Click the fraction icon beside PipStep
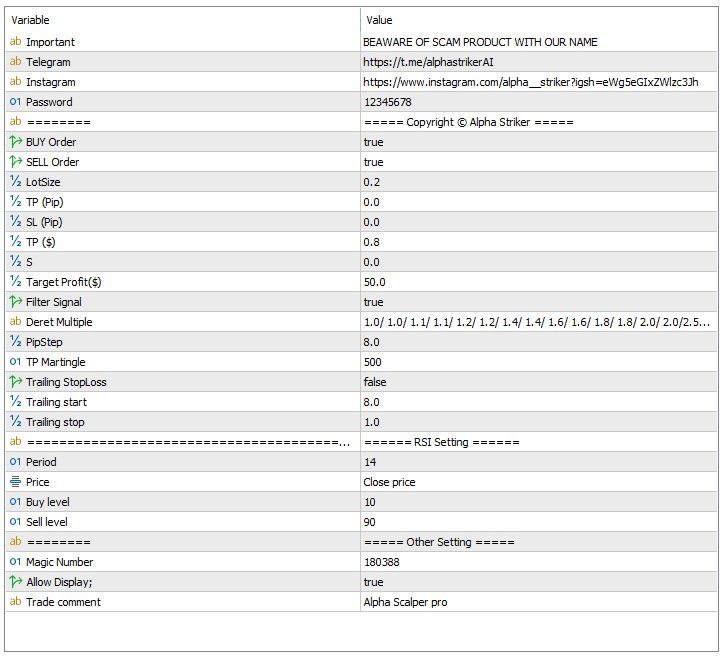 coord(16,342)
